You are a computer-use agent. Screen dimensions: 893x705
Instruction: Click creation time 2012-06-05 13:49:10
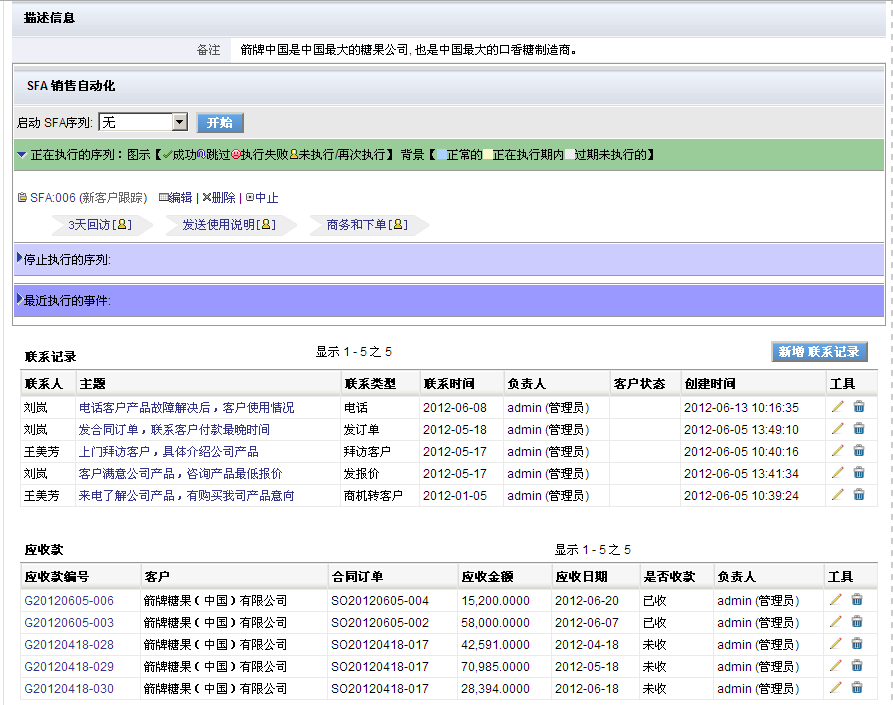[x=741, y=429]
